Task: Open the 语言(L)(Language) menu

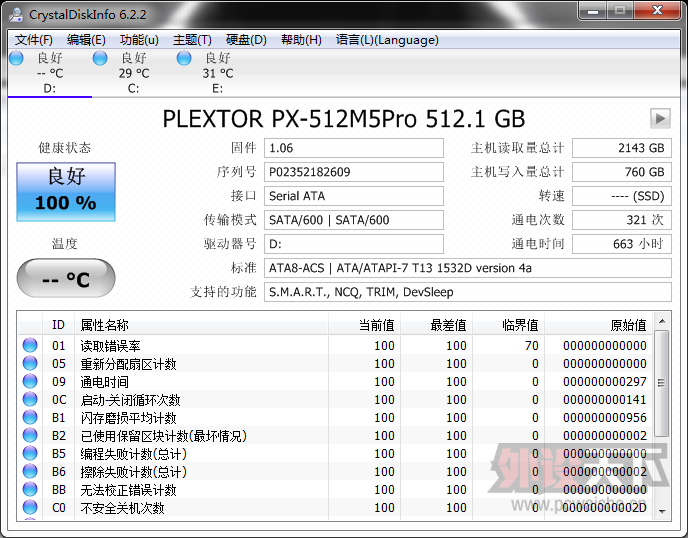Action: click(387, 40)
